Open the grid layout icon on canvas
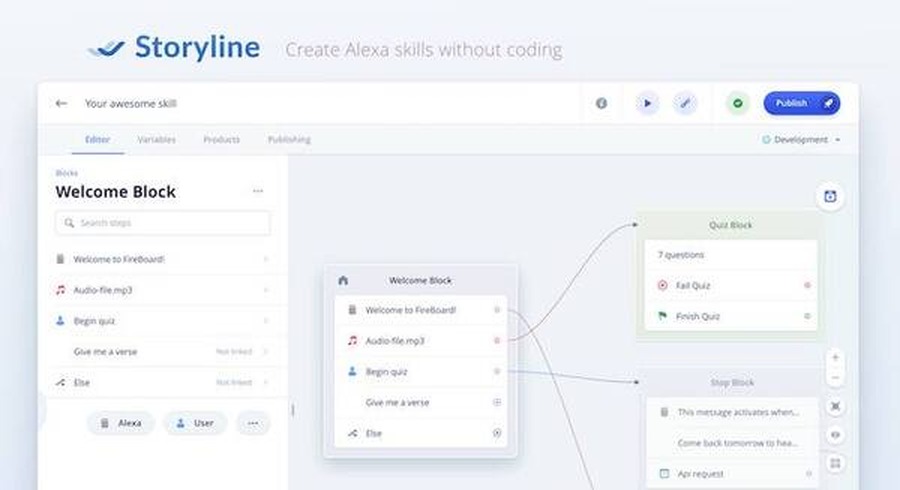Viewport: 900px width, 490px height. [x=835, y=463]
